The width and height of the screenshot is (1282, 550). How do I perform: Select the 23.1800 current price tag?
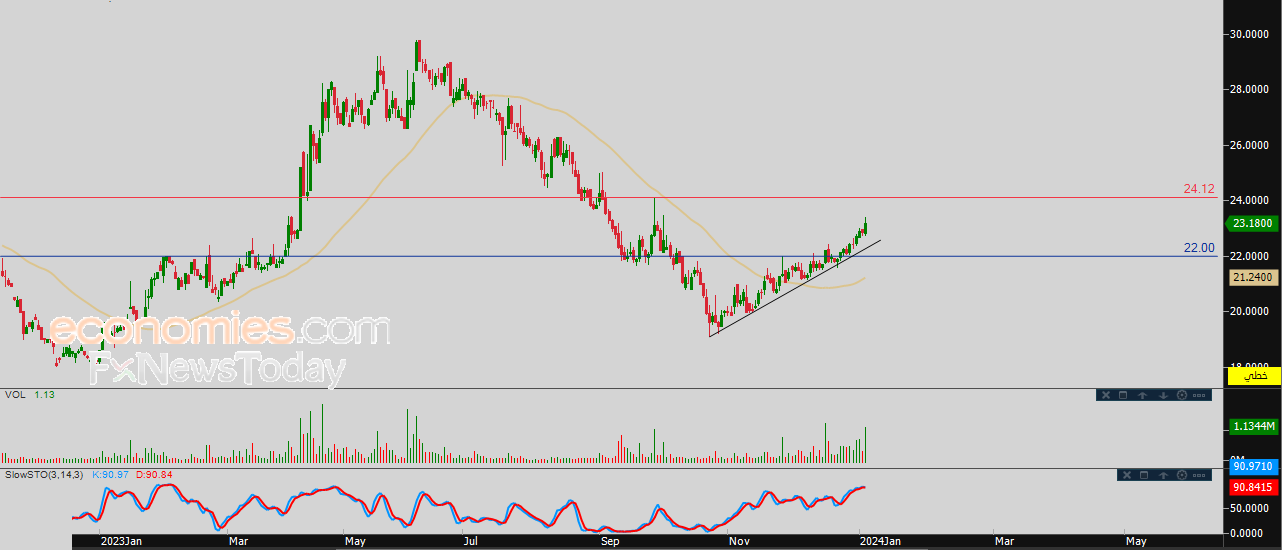point(1253,225)
